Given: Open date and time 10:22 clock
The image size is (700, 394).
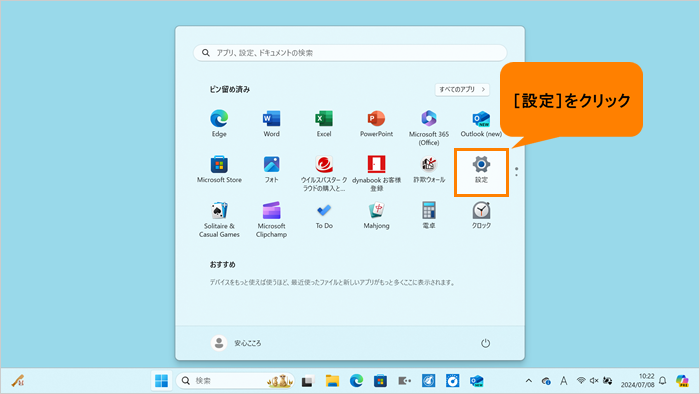Looking at the screenshot, I should [638, 380].
